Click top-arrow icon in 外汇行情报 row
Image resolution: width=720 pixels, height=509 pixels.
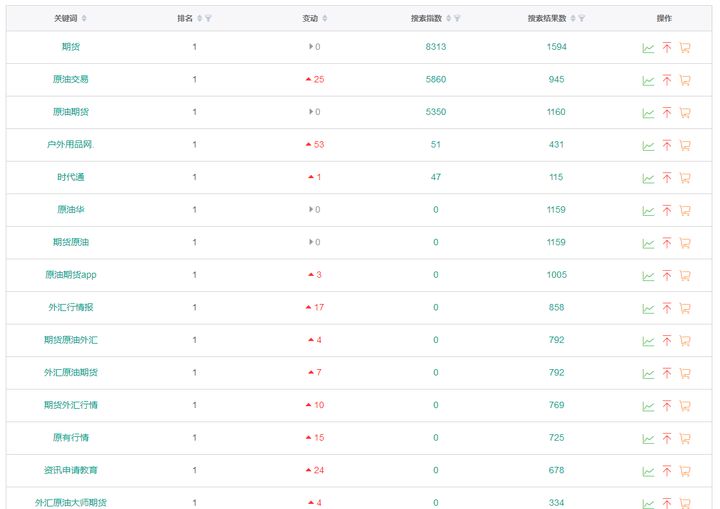tap(667, 308)
